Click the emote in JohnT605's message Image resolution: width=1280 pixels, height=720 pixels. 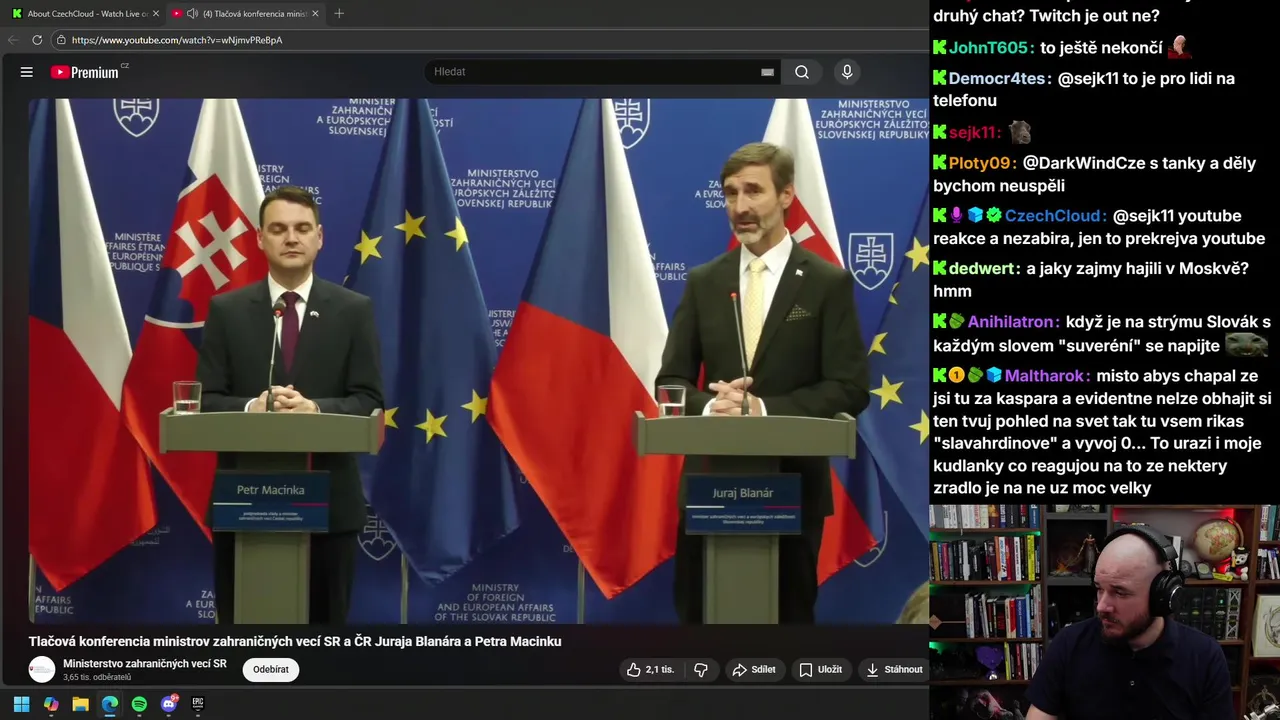coord(1180,46)
